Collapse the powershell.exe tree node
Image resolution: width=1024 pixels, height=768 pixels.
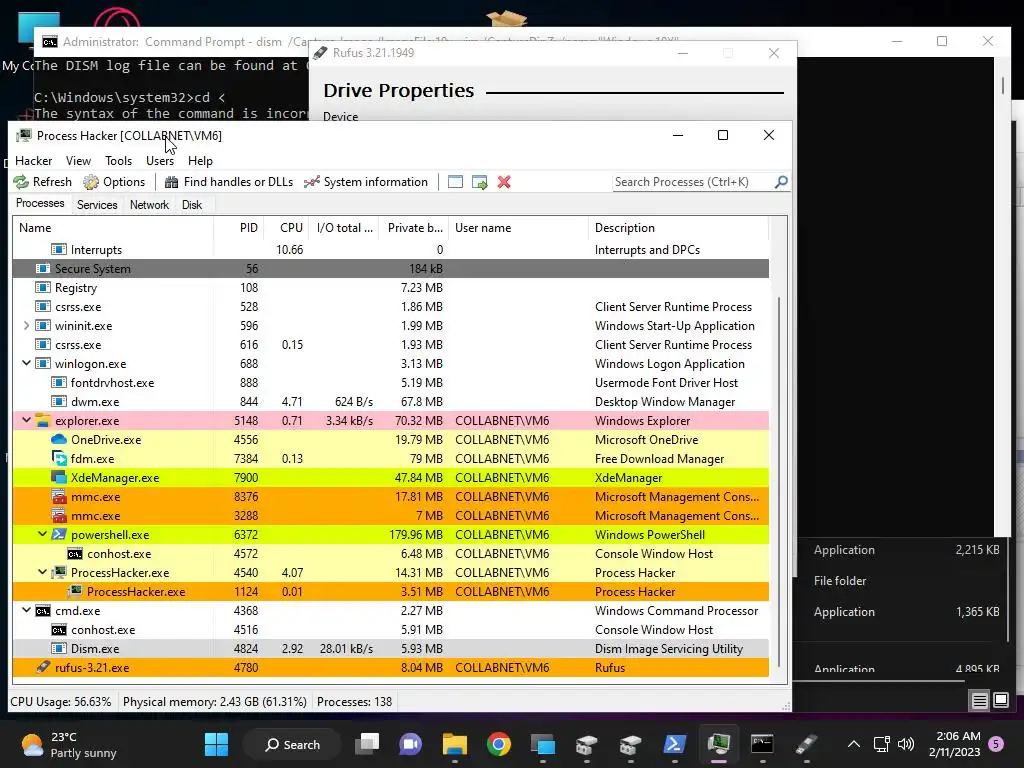tap(42, 534)
